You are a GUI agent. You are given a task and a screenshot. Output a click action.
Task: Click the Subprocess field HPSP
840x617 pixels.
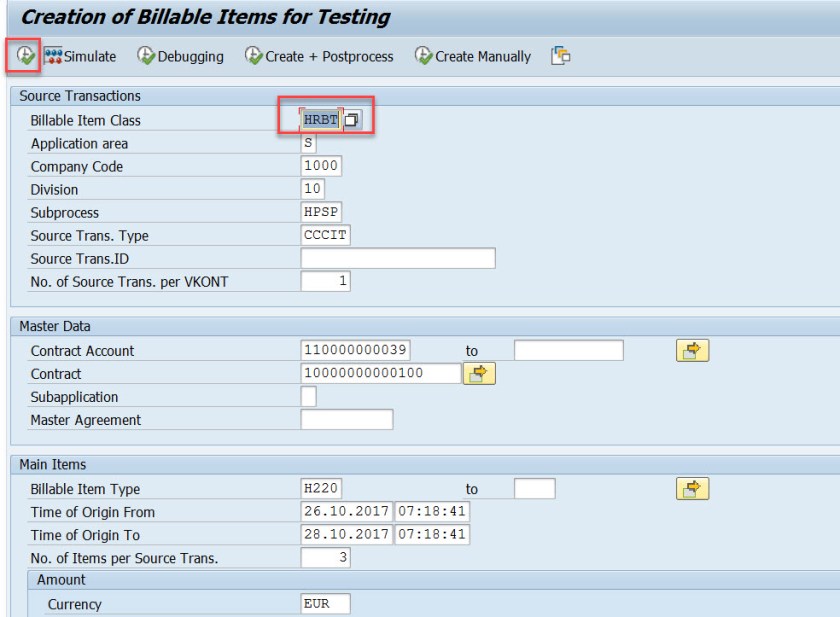[321, 212]
